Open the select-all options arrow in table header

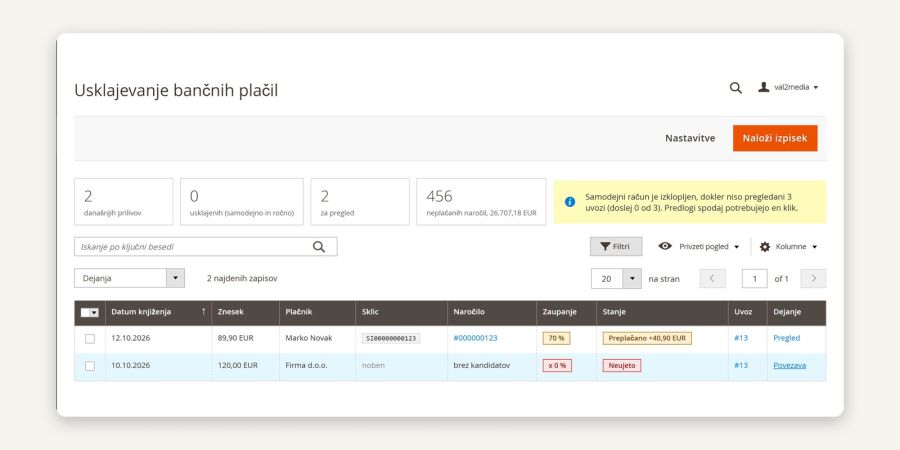(x=94, y=312)
